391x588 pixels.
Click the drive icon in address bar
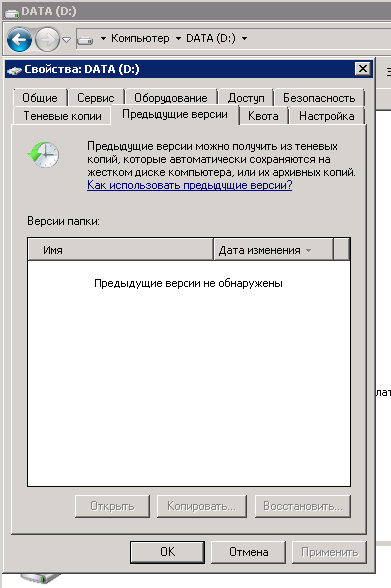pyautogui.click(x=85, y=39)
